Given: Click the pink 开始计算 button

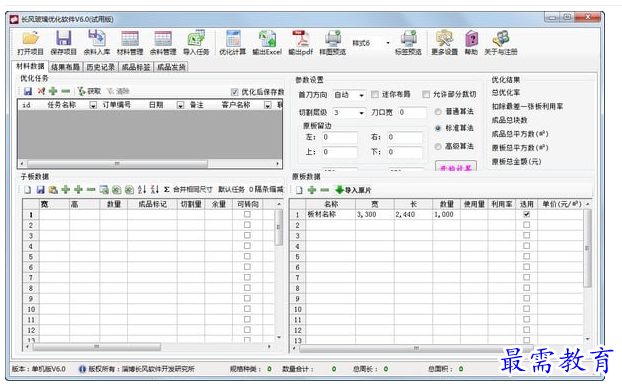Looking at the screenshot, I should [x=456, y=167].
